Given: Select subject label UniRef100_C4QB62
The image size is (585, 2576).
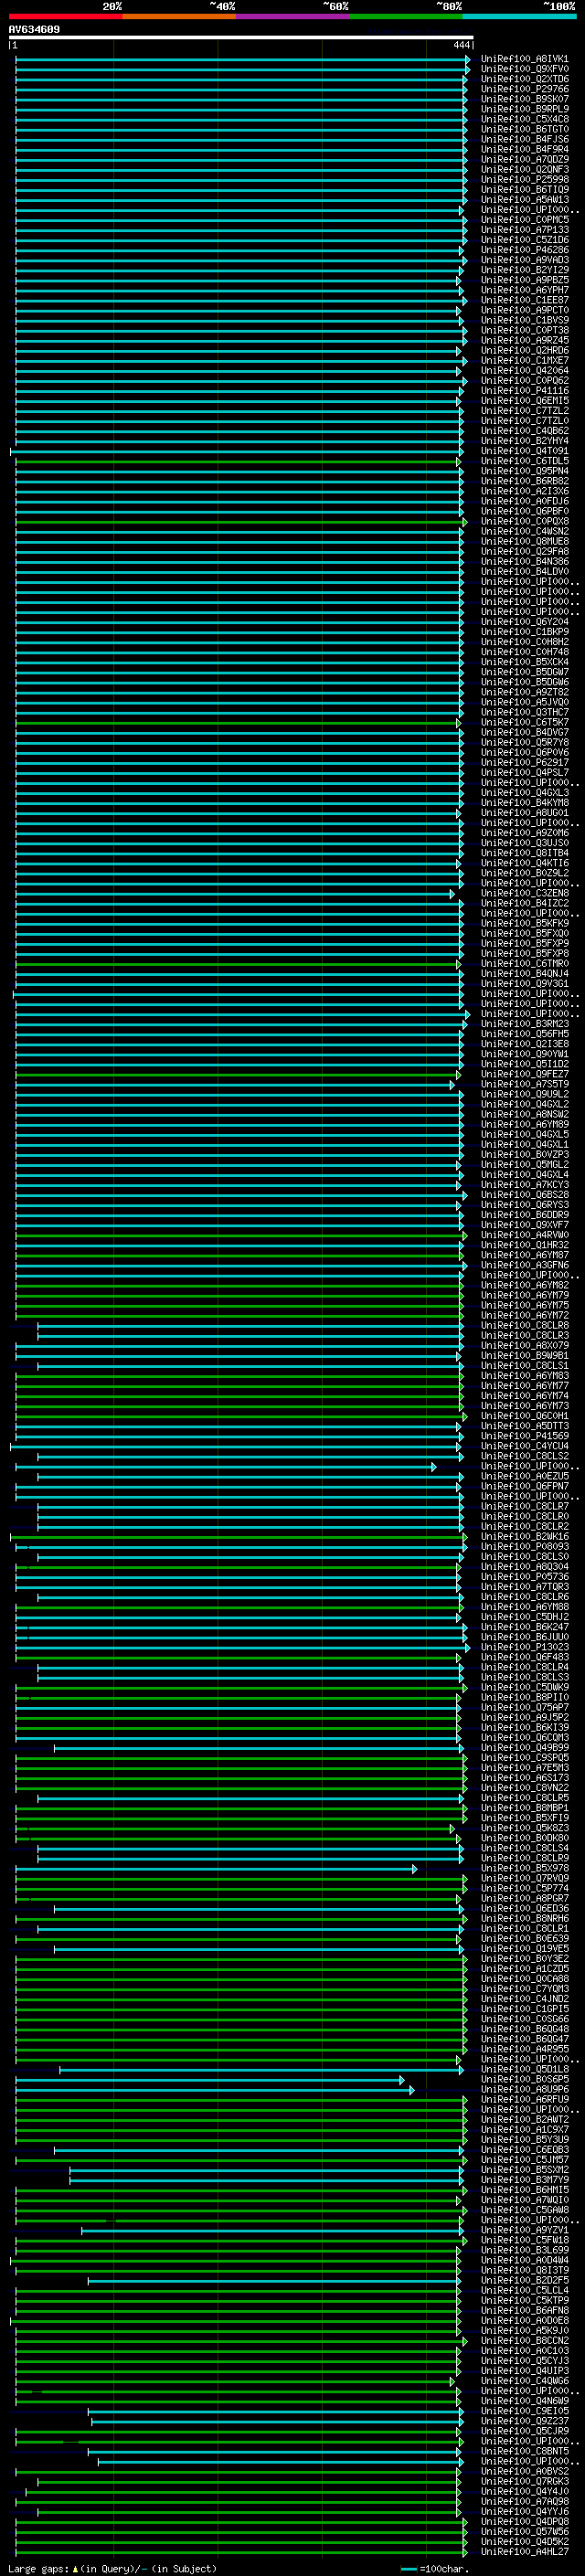Looking at the screenshot, I should click(524, 430).
